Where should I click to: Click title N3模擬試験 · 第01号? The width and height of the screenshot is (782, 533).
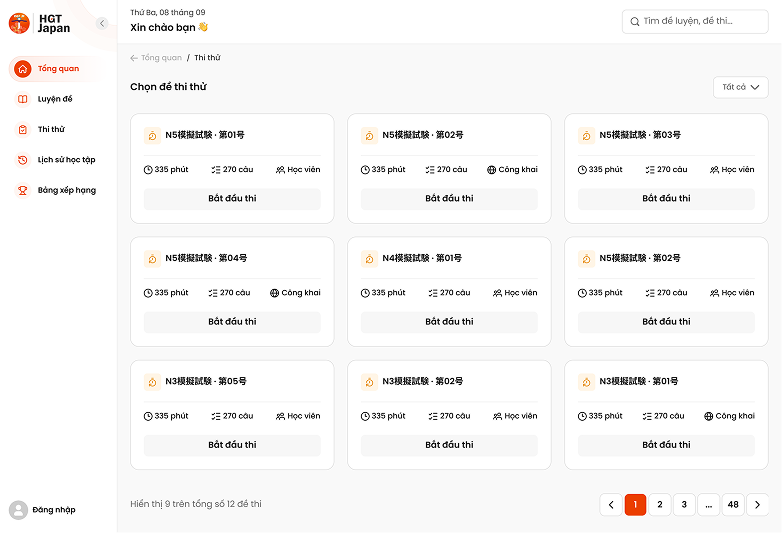point(639,381)
